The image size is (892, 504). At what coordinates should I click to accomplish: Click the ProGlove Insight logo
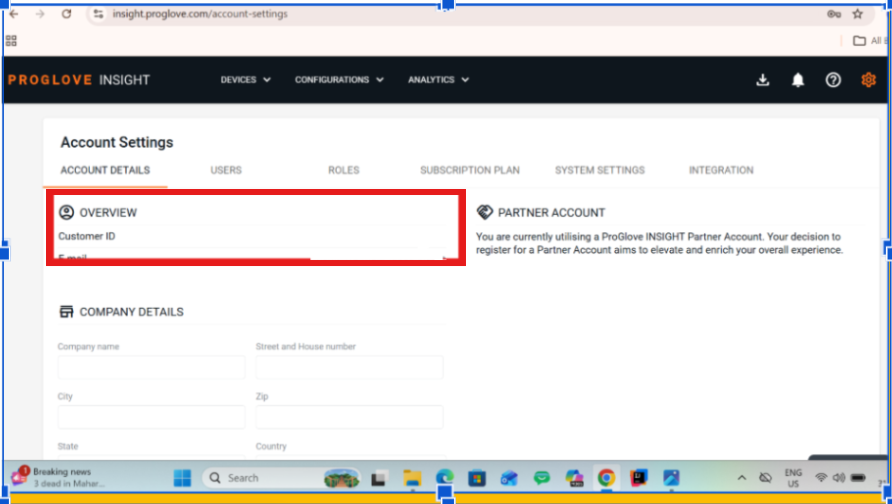coord(79,80)
